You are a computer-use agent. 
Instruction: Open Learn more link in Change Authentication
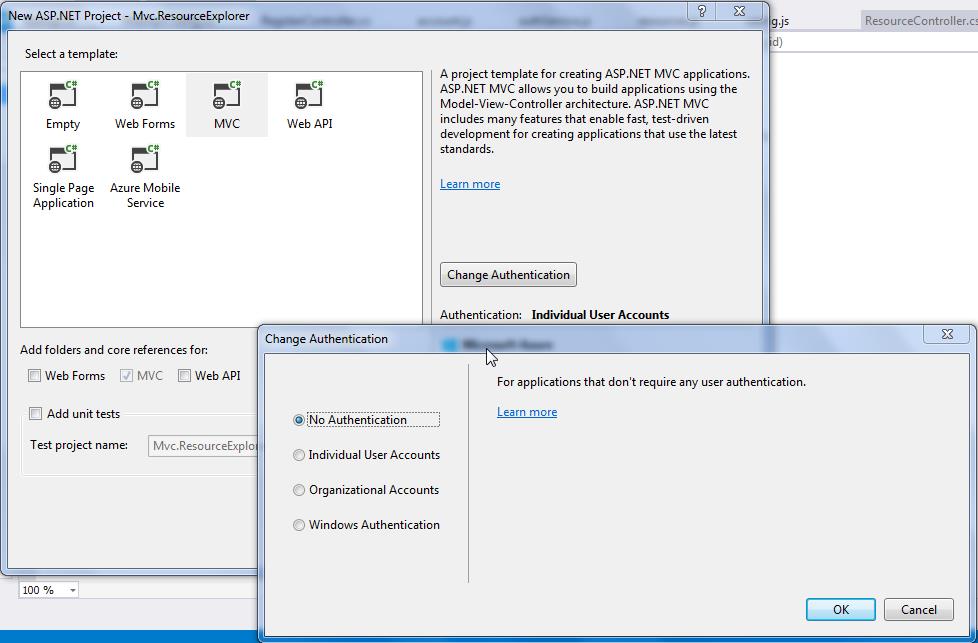527,412
